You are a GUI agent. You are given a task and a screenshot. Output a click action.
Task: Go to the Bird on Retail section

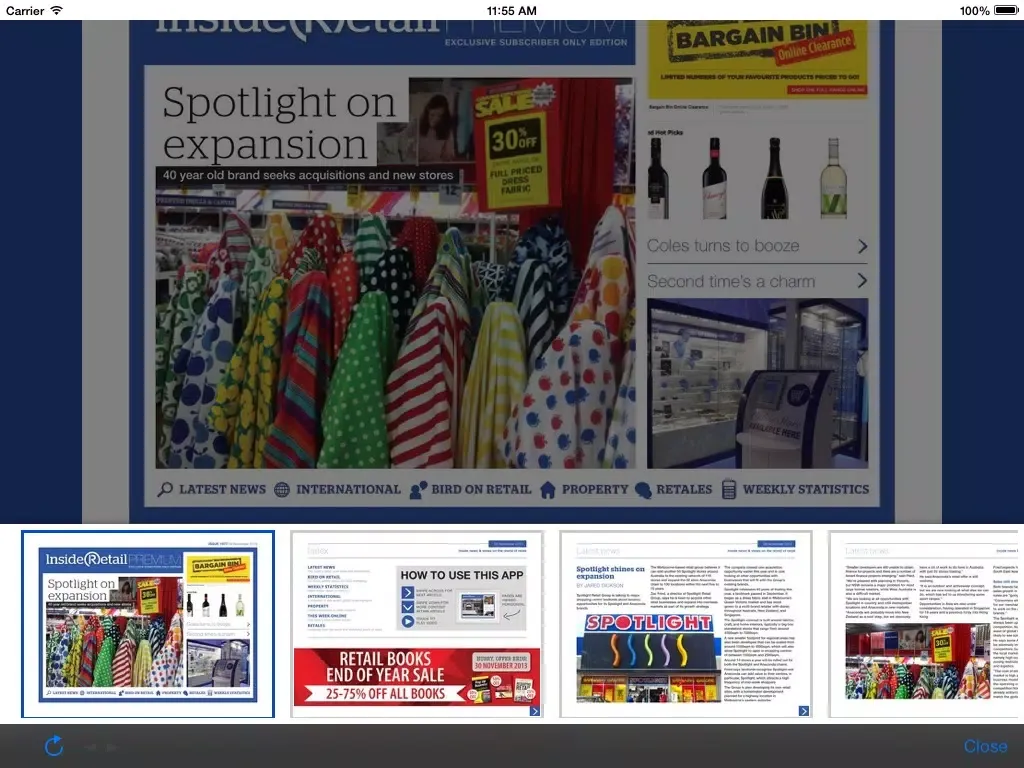pos(470,489)
